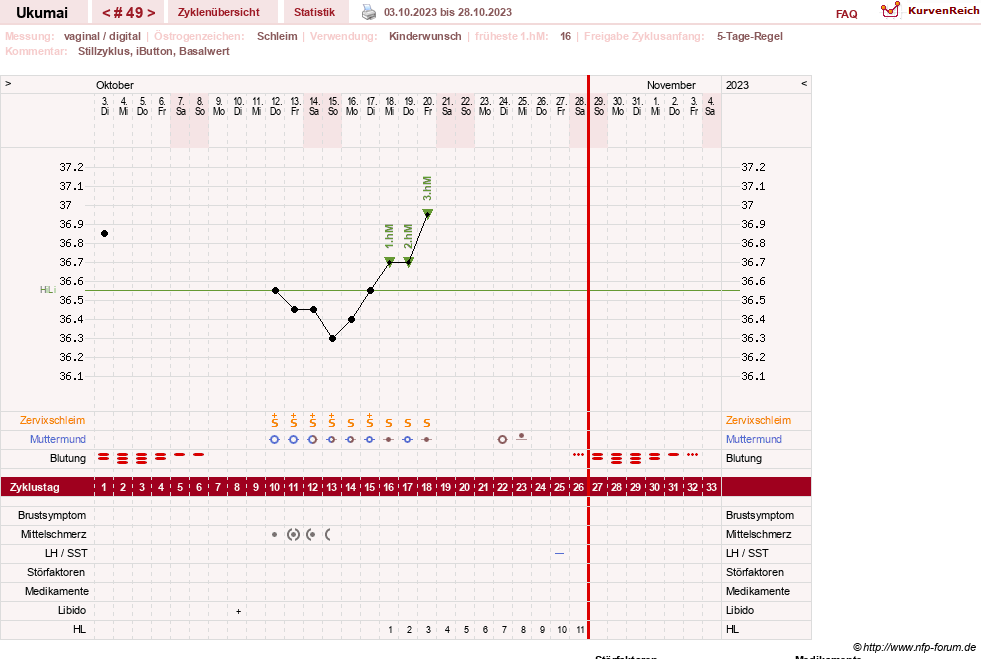This screenshot has width=981, height=659.
Task: Click bleeding icon on cycle day 1
Action: point(104,457)
